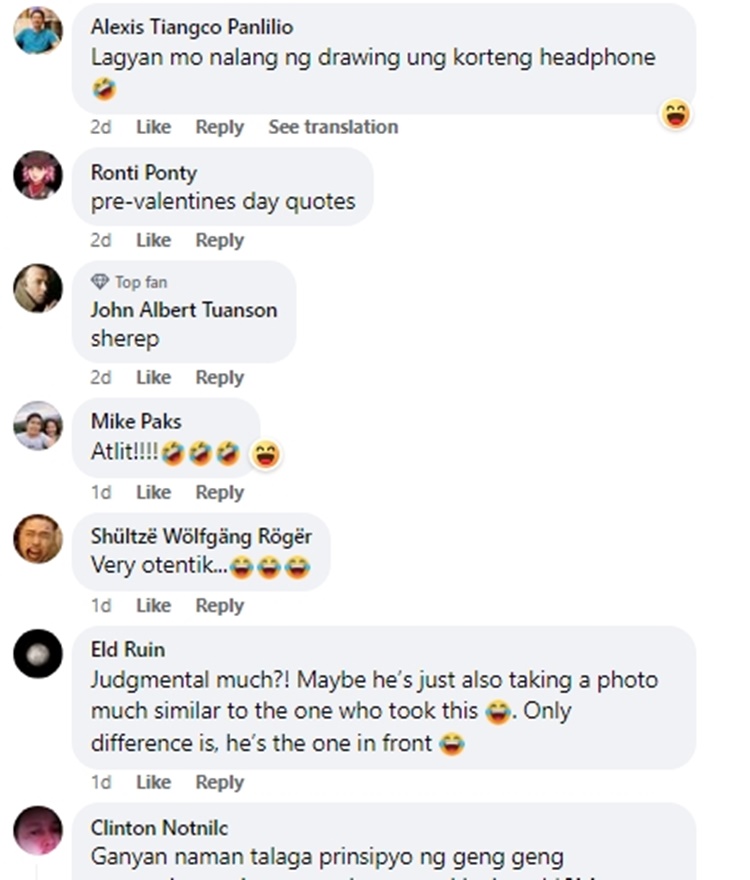
Task: Click Clinton Notnilc's profile picture
Action: click(38, 831)
